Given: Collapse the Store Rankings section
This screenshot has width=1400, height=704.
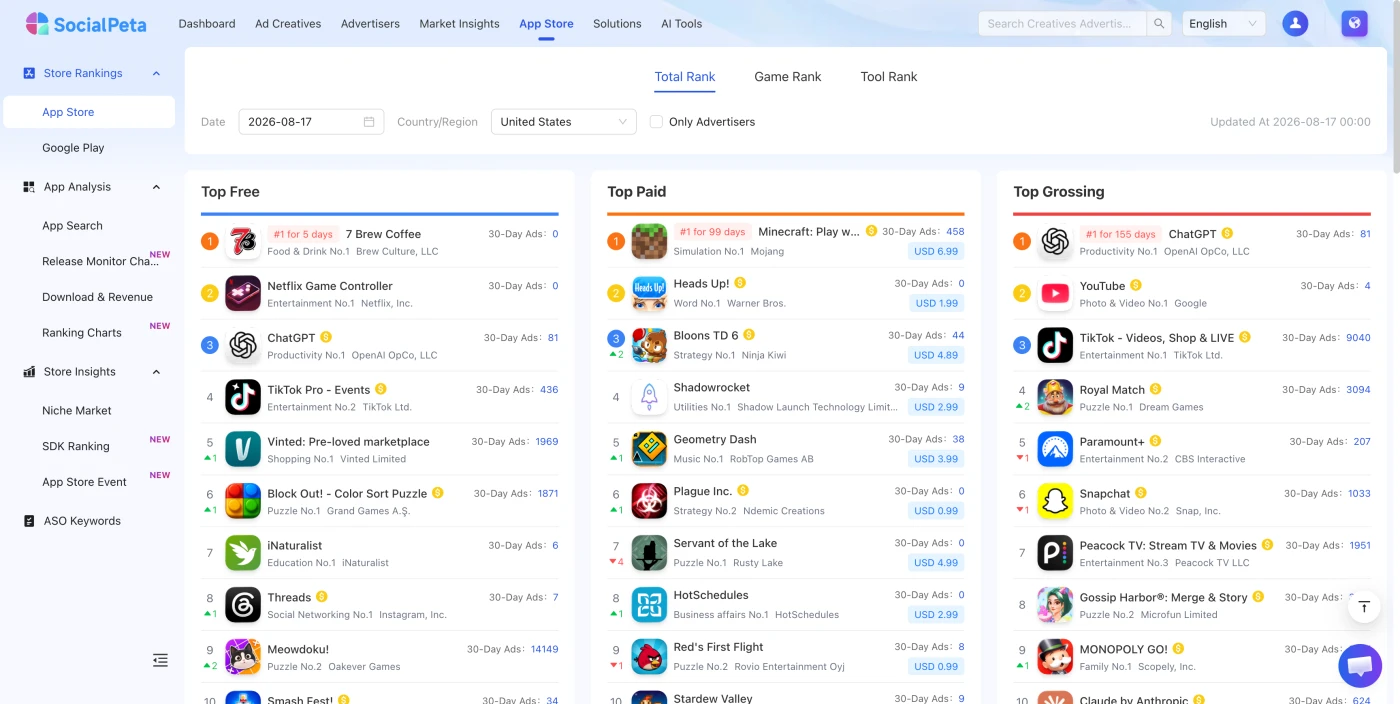Looking at the screenshot, I should [x=156, y=74].
